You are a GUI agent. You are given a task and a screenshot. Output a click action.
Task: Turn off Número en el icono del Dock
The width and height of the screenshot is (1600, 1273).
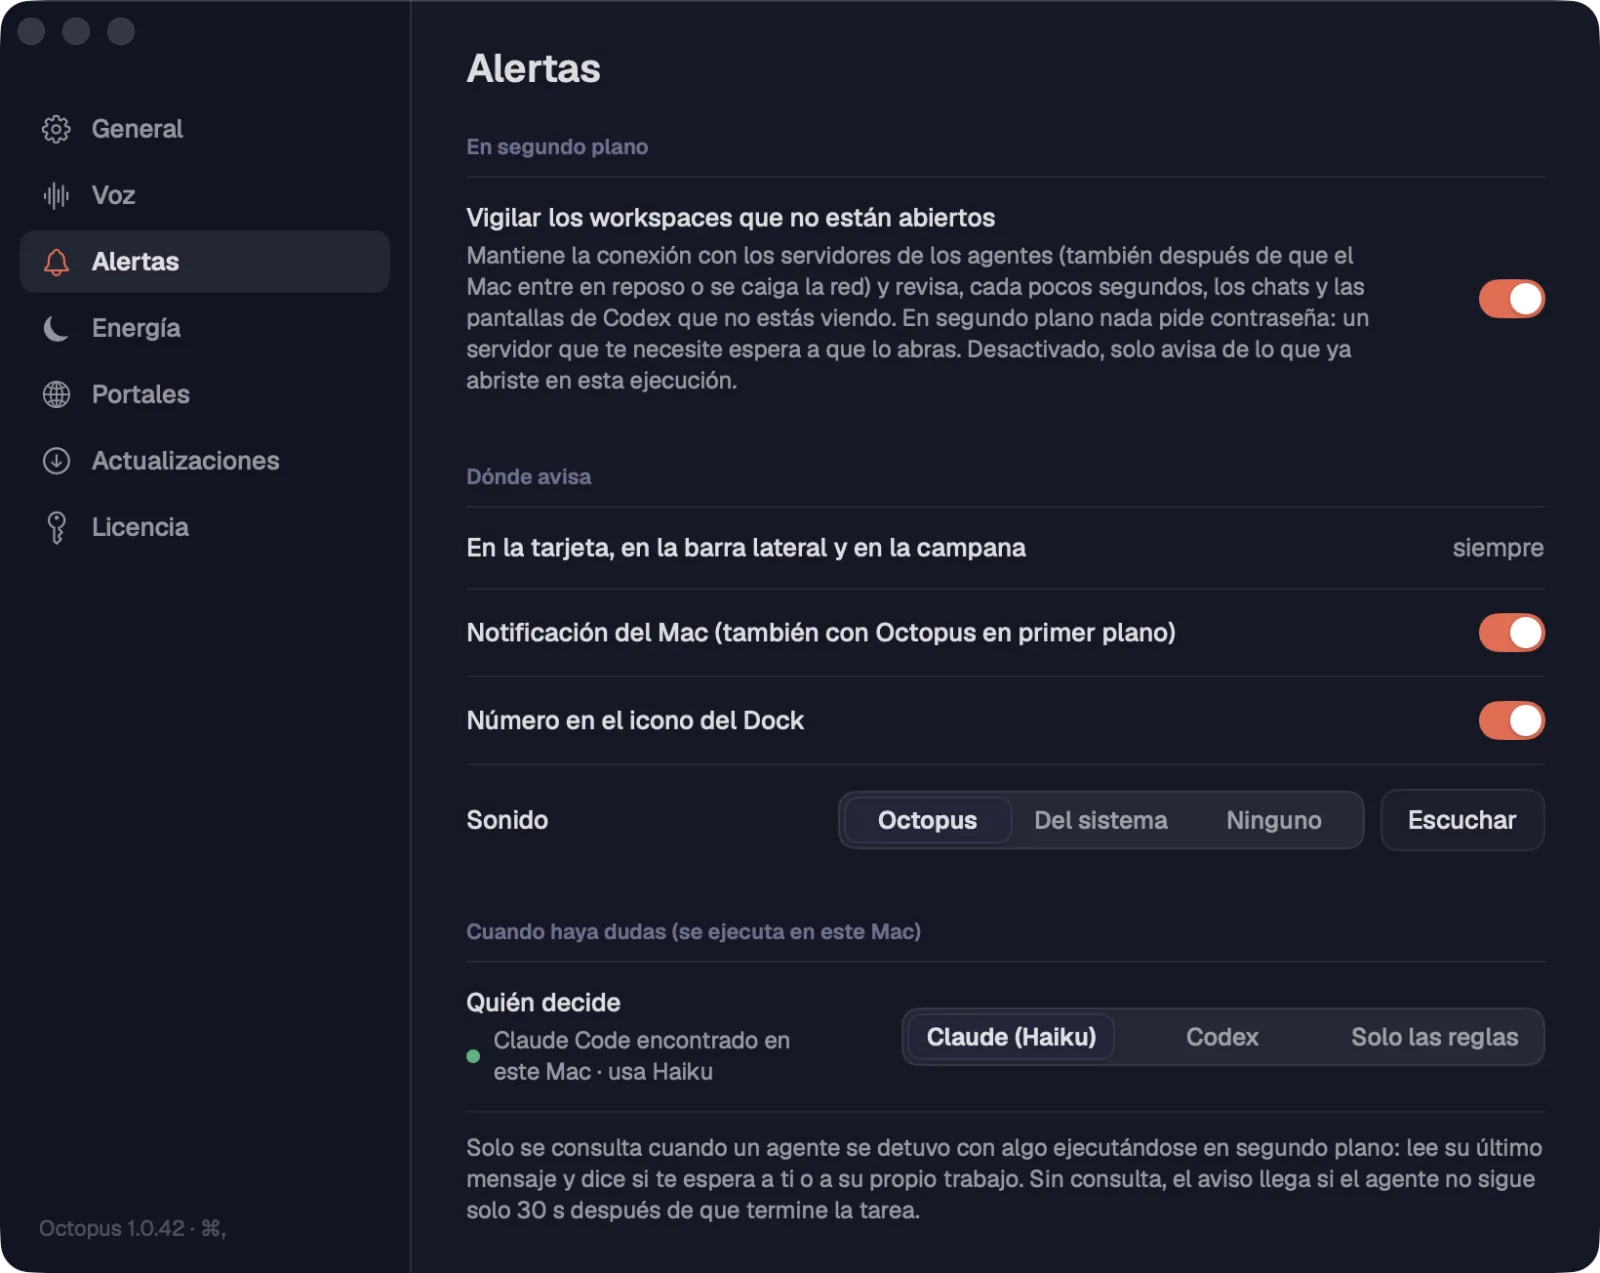pos(1511,720)
